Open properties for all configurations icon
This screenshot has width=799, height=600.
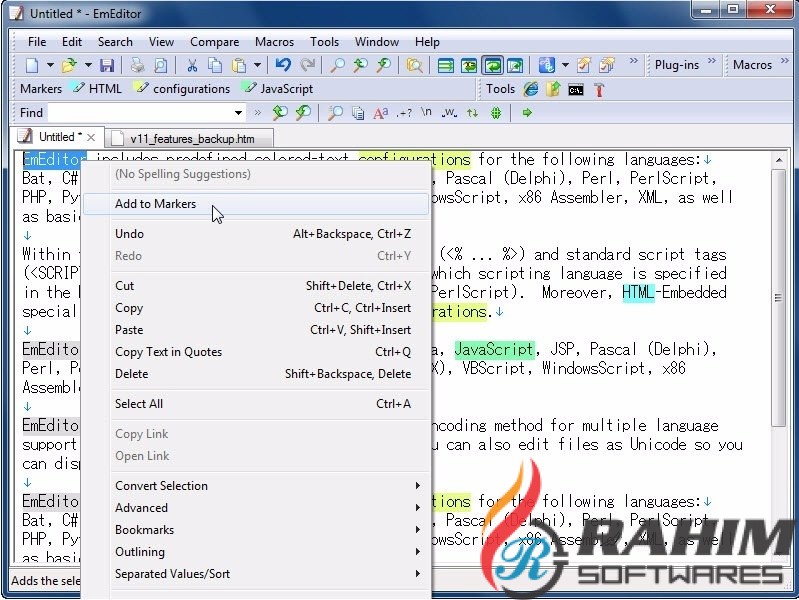607,65
